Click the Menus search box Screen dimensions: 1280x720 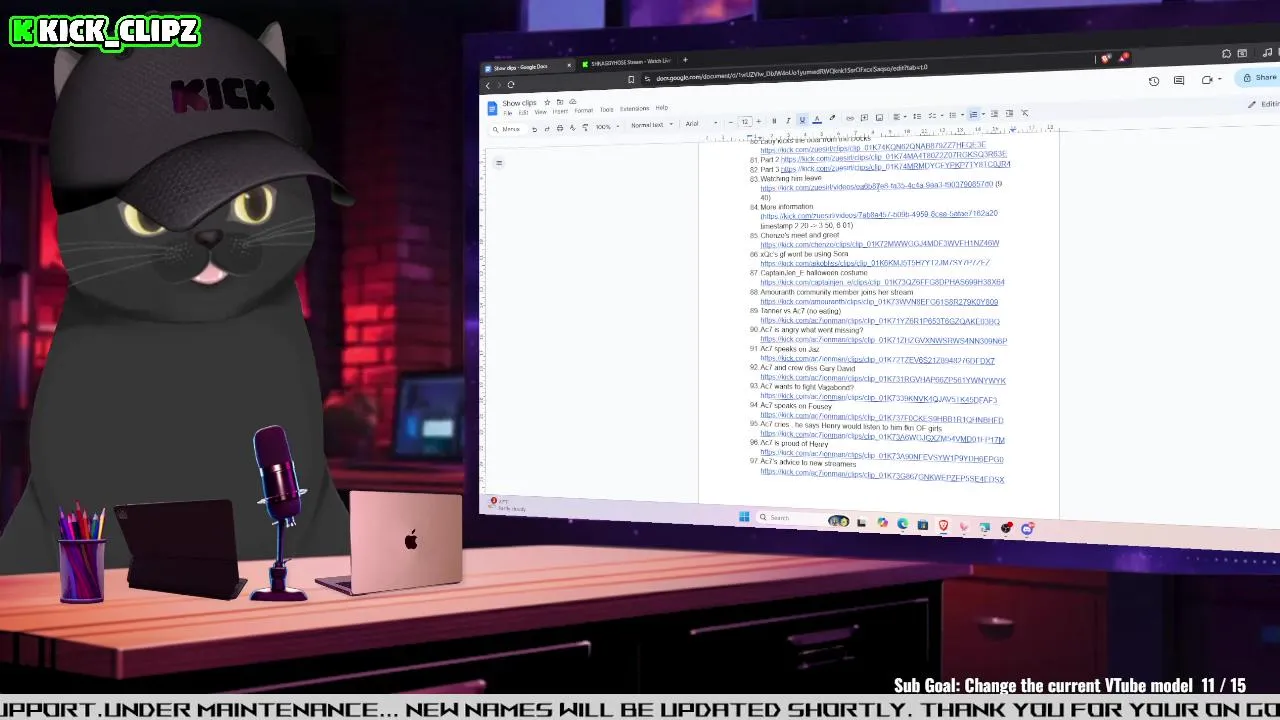pos(507,129)
